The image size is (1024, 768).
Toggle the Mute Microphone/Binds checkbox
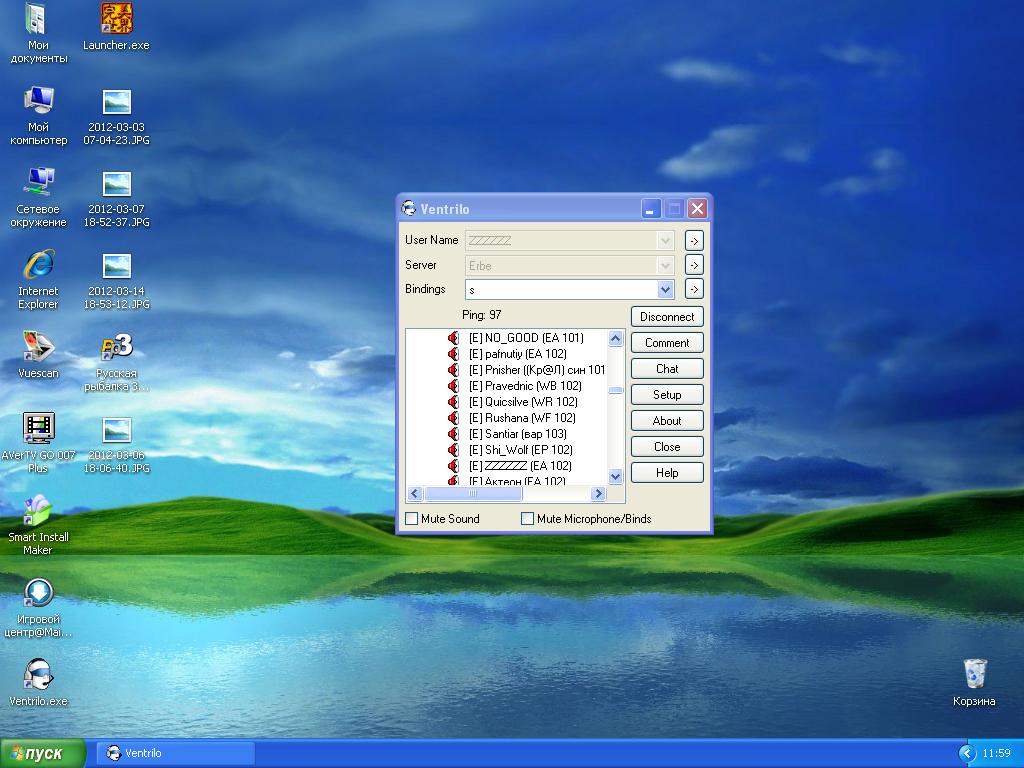pos(528,519)
